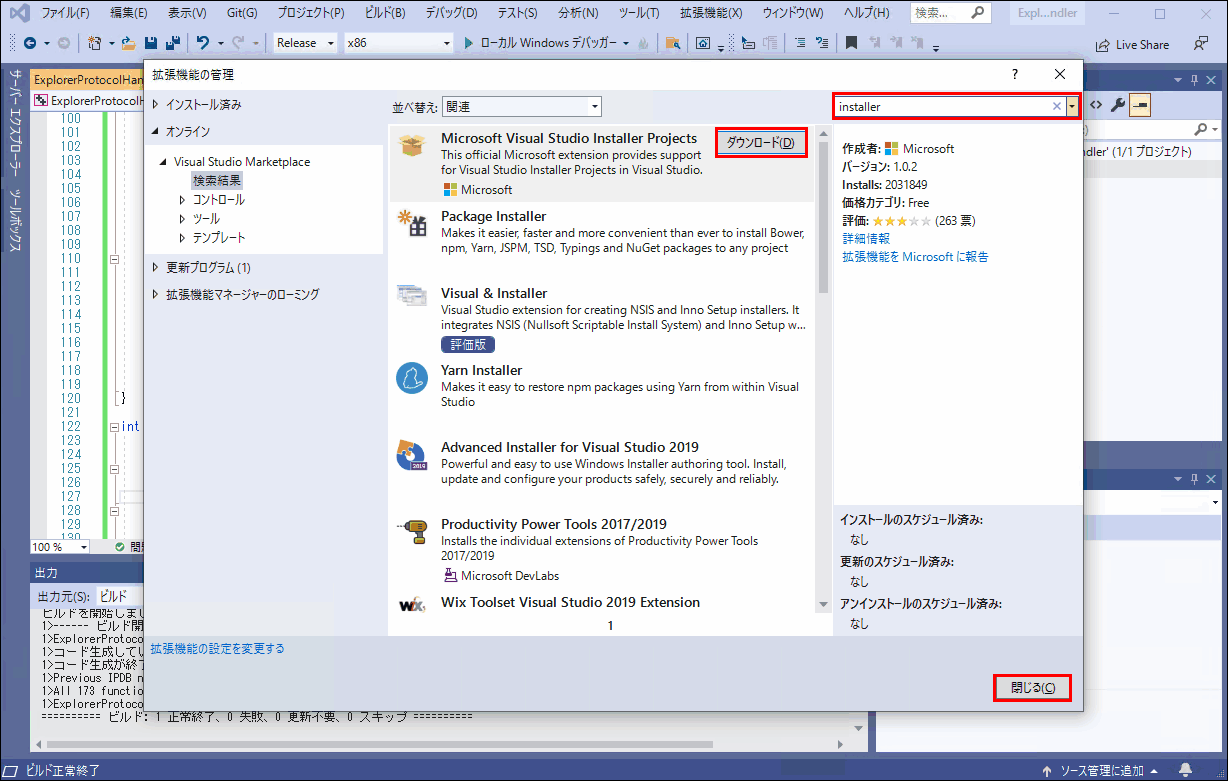1228x781 pixels.
Task: Click the ダウンロード(D) button
Action: click(x=761, y=143)
